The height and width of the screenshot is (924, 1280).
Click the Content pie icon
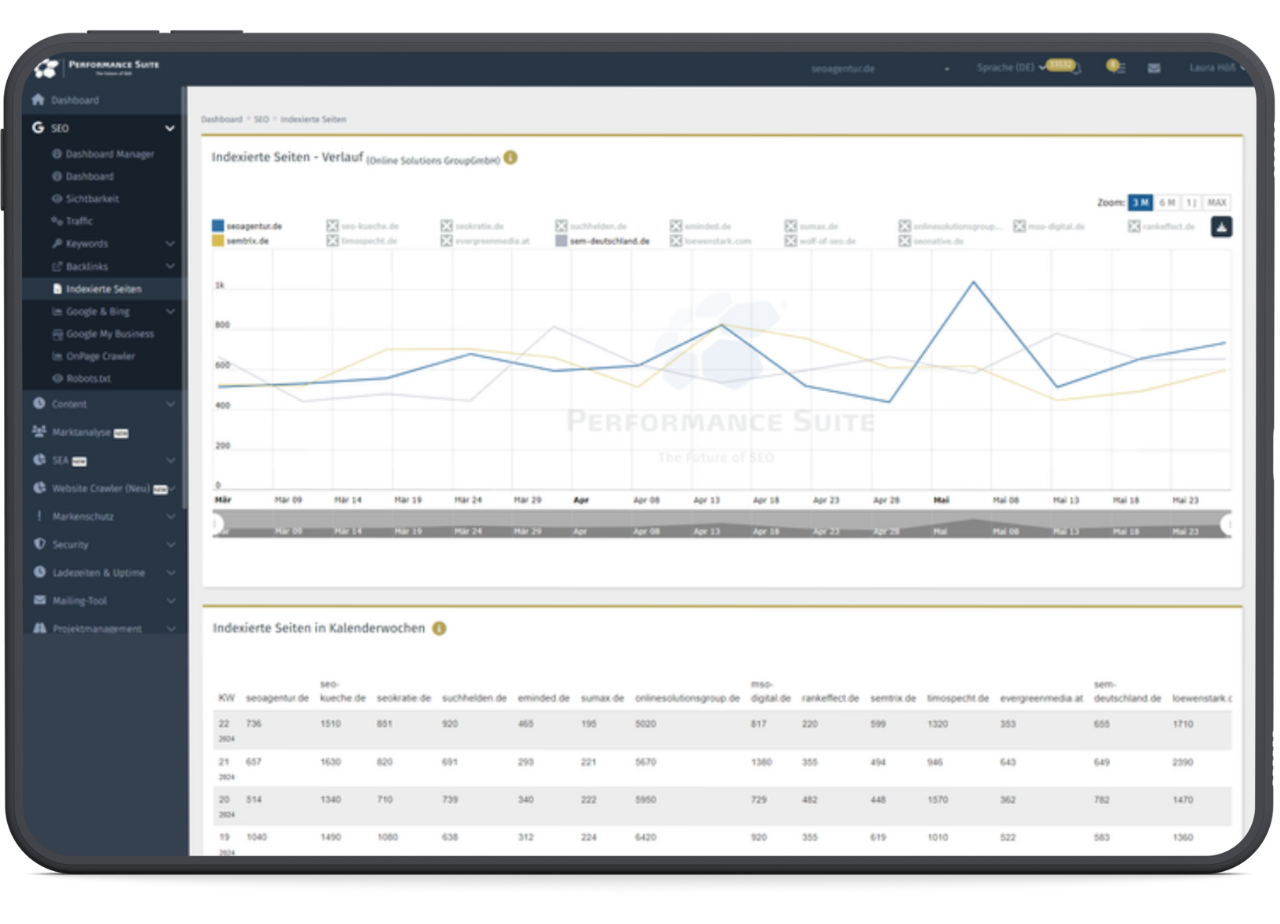[39, 404]
